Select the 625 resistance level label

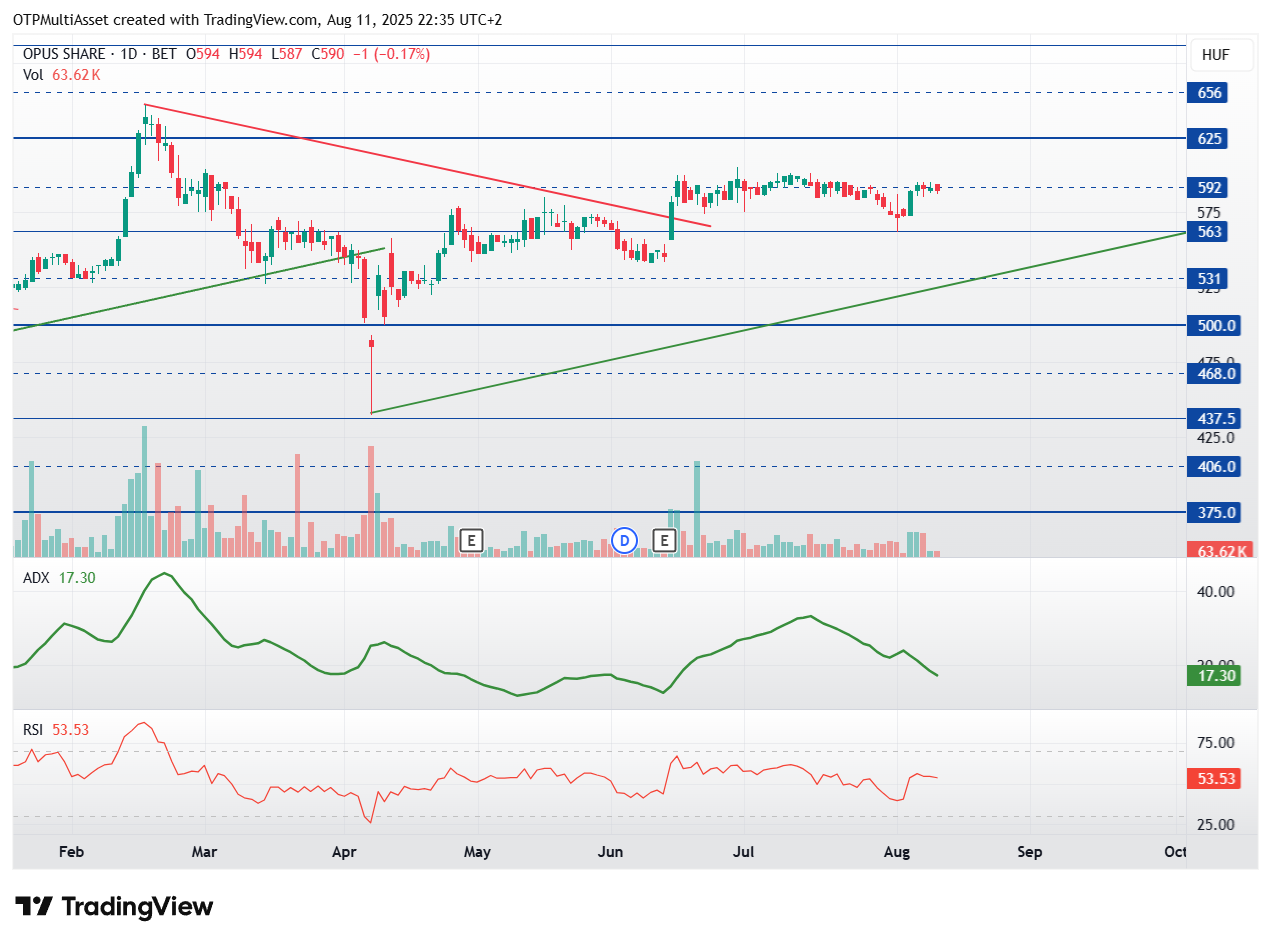1210,138
